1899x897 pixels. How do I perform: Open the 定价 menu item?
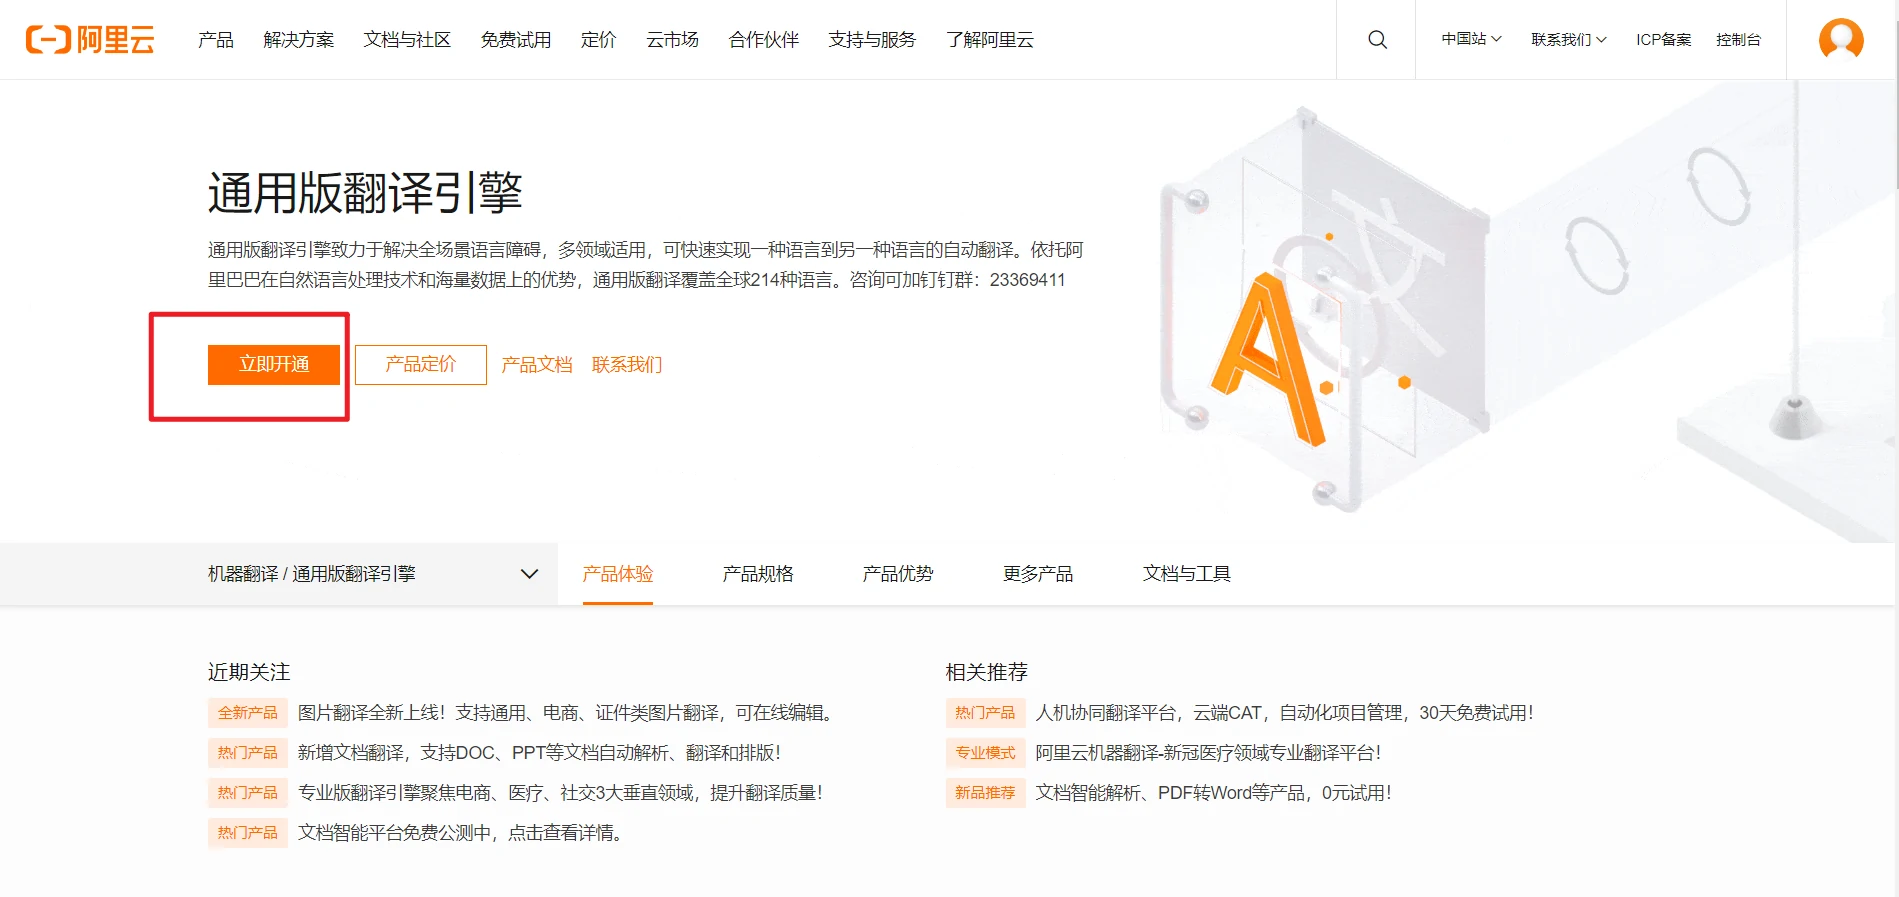click(598, 40)
